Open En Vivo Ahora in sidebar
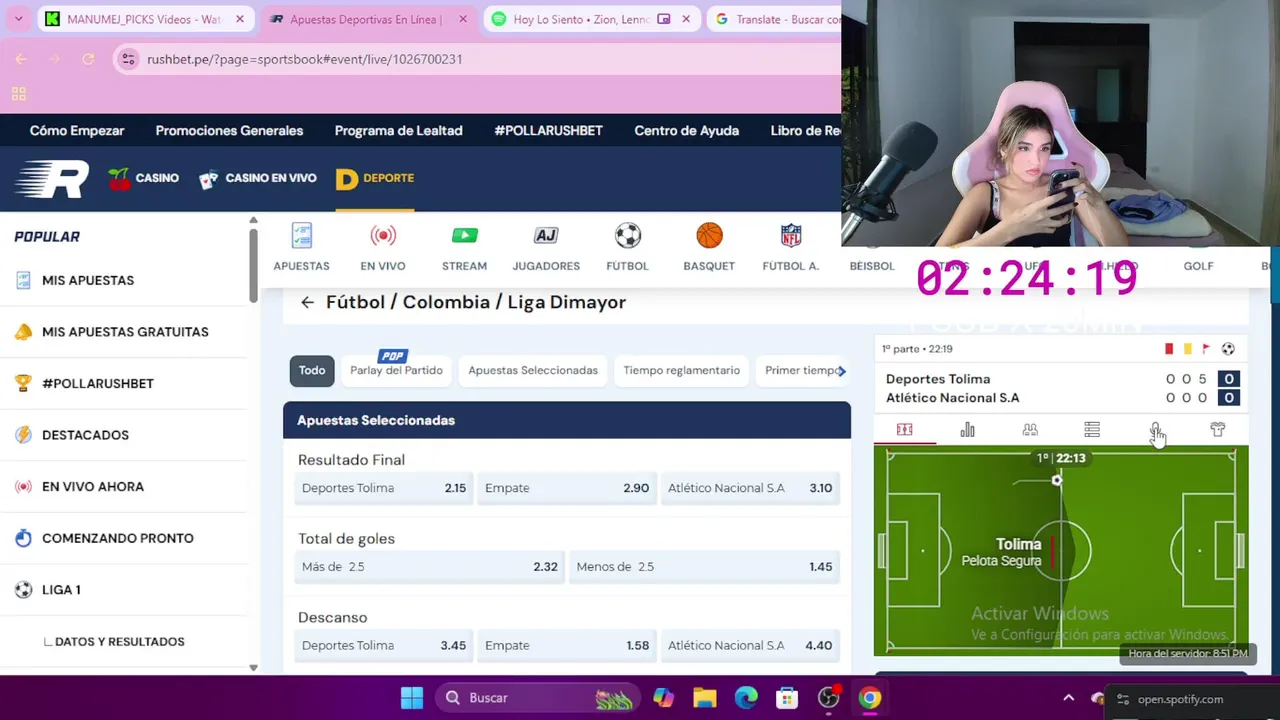1280x720 pixels. click(x=92, y=487)
